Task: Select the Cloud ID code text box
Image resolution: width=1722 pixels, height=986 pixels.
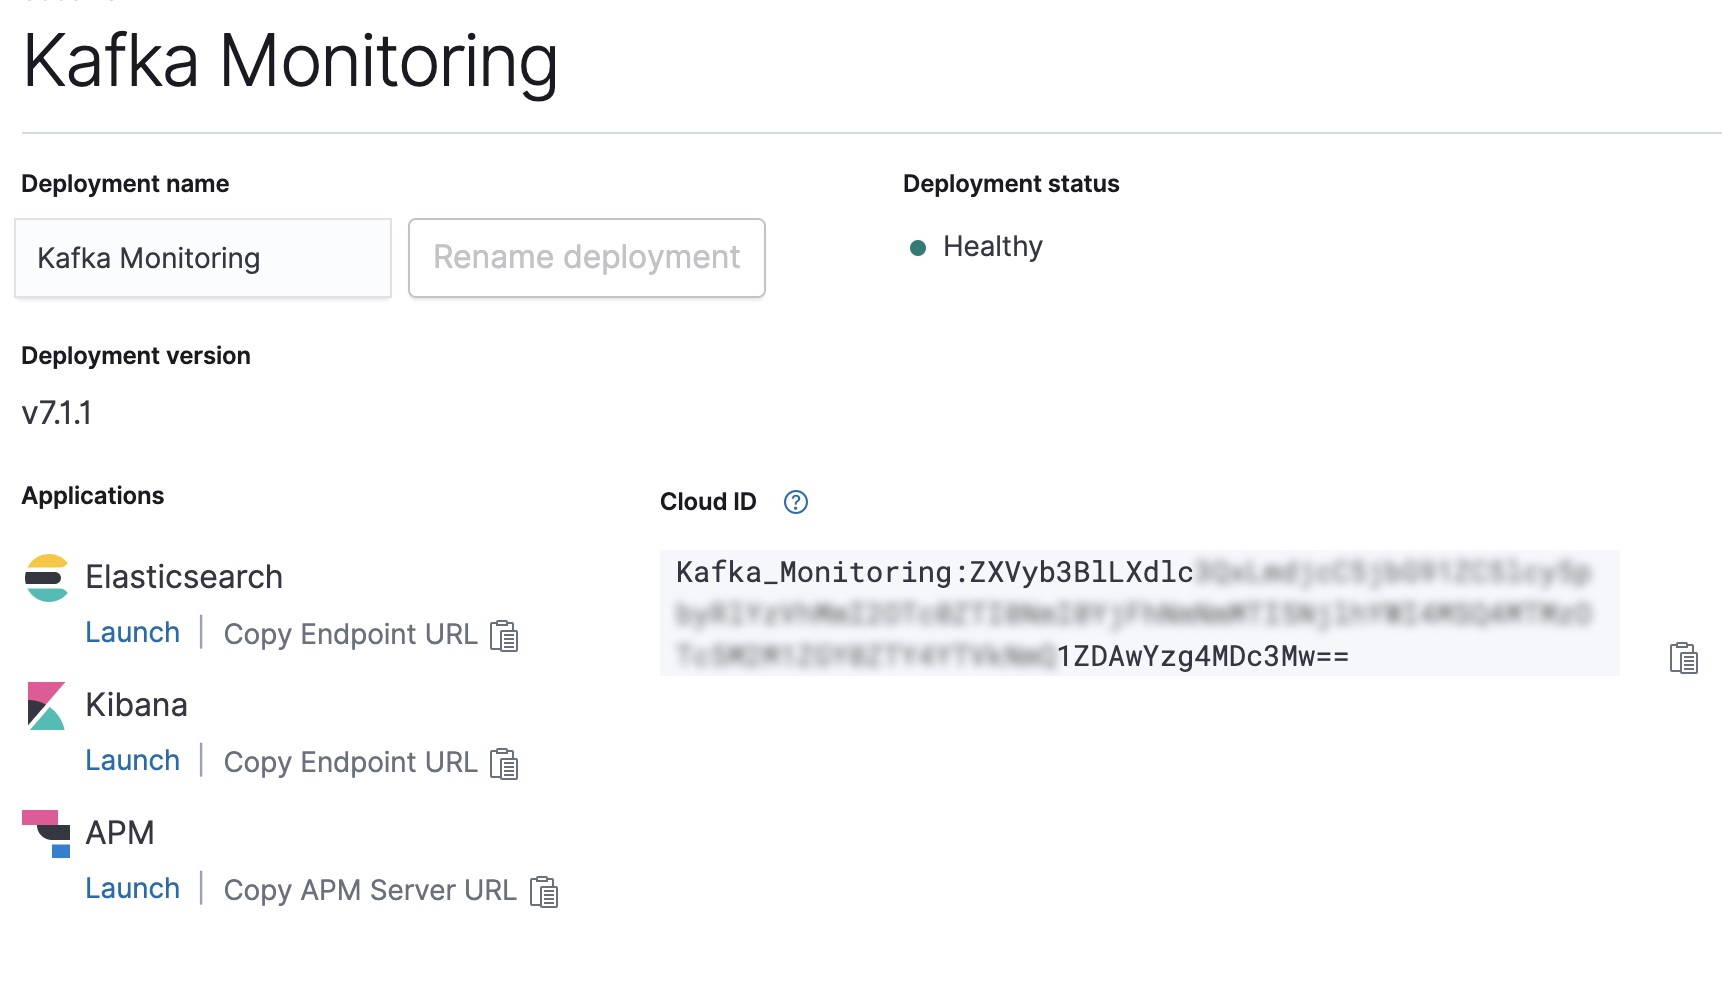Action: click(1140, 613)
